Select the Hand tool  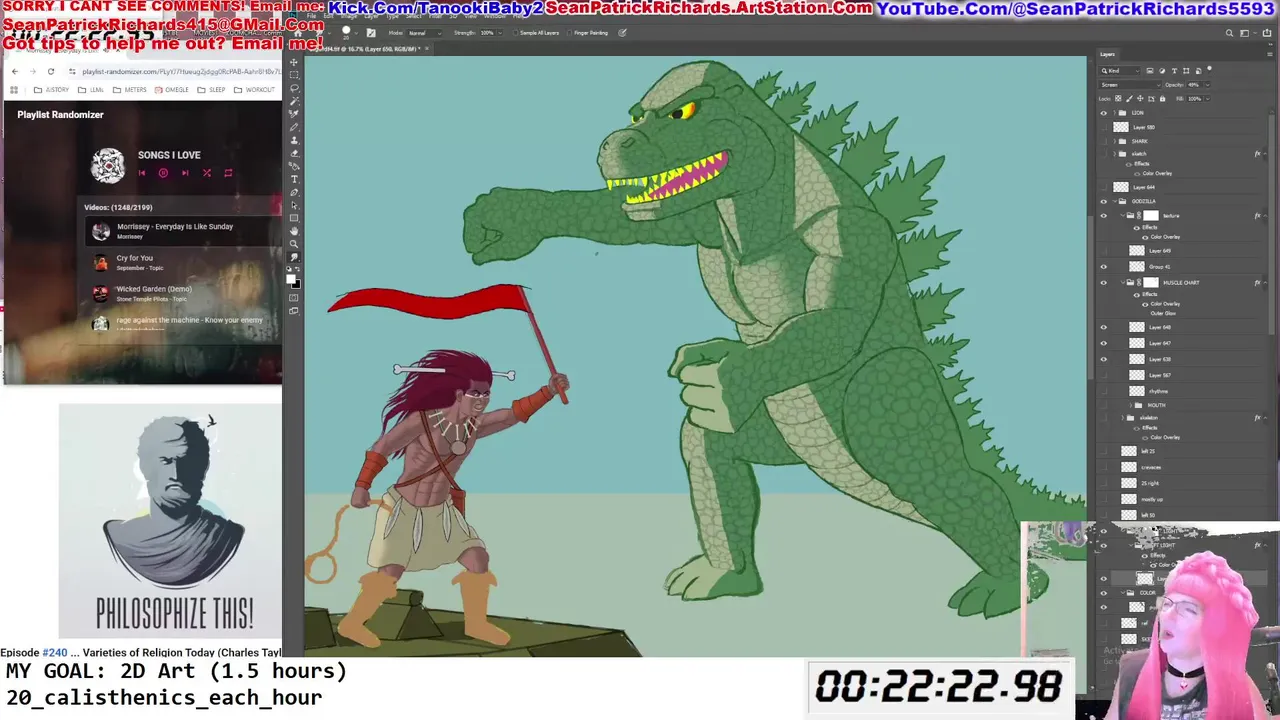(x=294, y=231)
